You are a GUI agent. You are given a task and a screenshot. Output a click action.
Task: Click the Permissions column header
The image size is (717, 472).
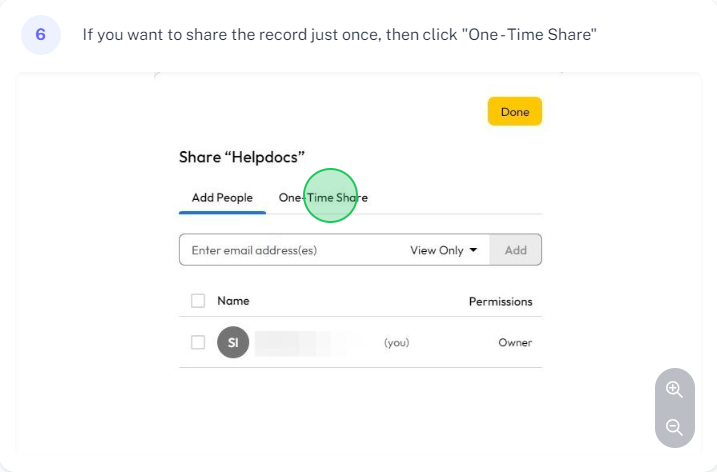500,301
